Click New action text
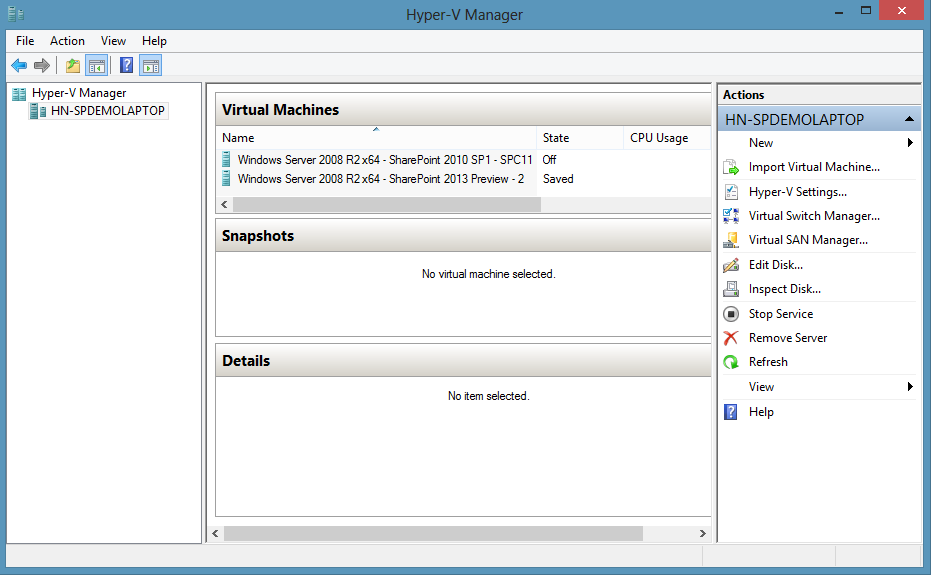This screenshot has width=931, height=575. pos(761,143)
